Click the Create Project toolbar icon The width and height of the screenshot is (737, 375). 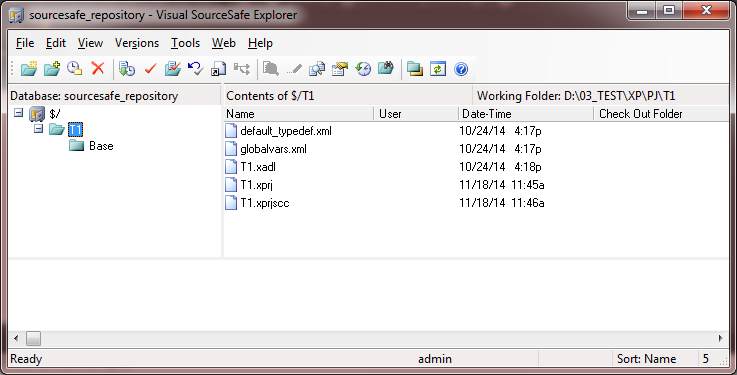(x=29, y=69)
